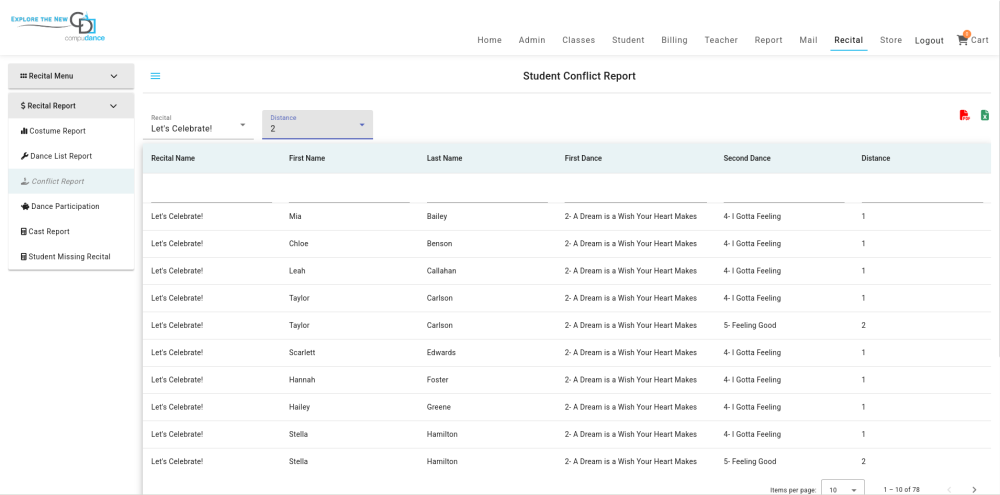Viewport: 1000px width, 495px height.
Task: Sort by Last Name column header
Action: coord(445,158)
